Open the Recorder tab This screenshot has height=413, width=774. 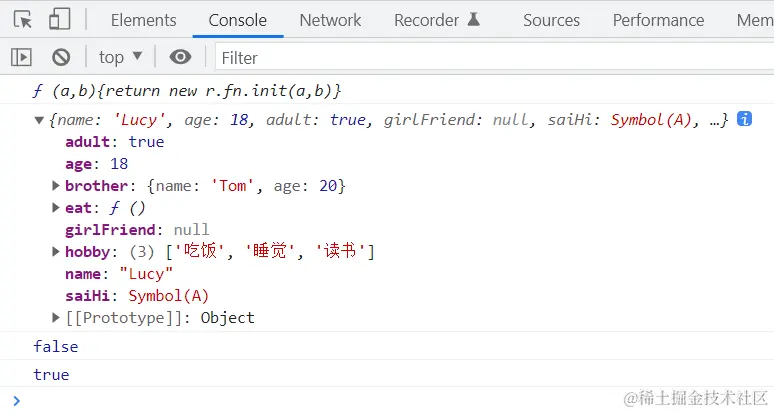pos(426,20)
